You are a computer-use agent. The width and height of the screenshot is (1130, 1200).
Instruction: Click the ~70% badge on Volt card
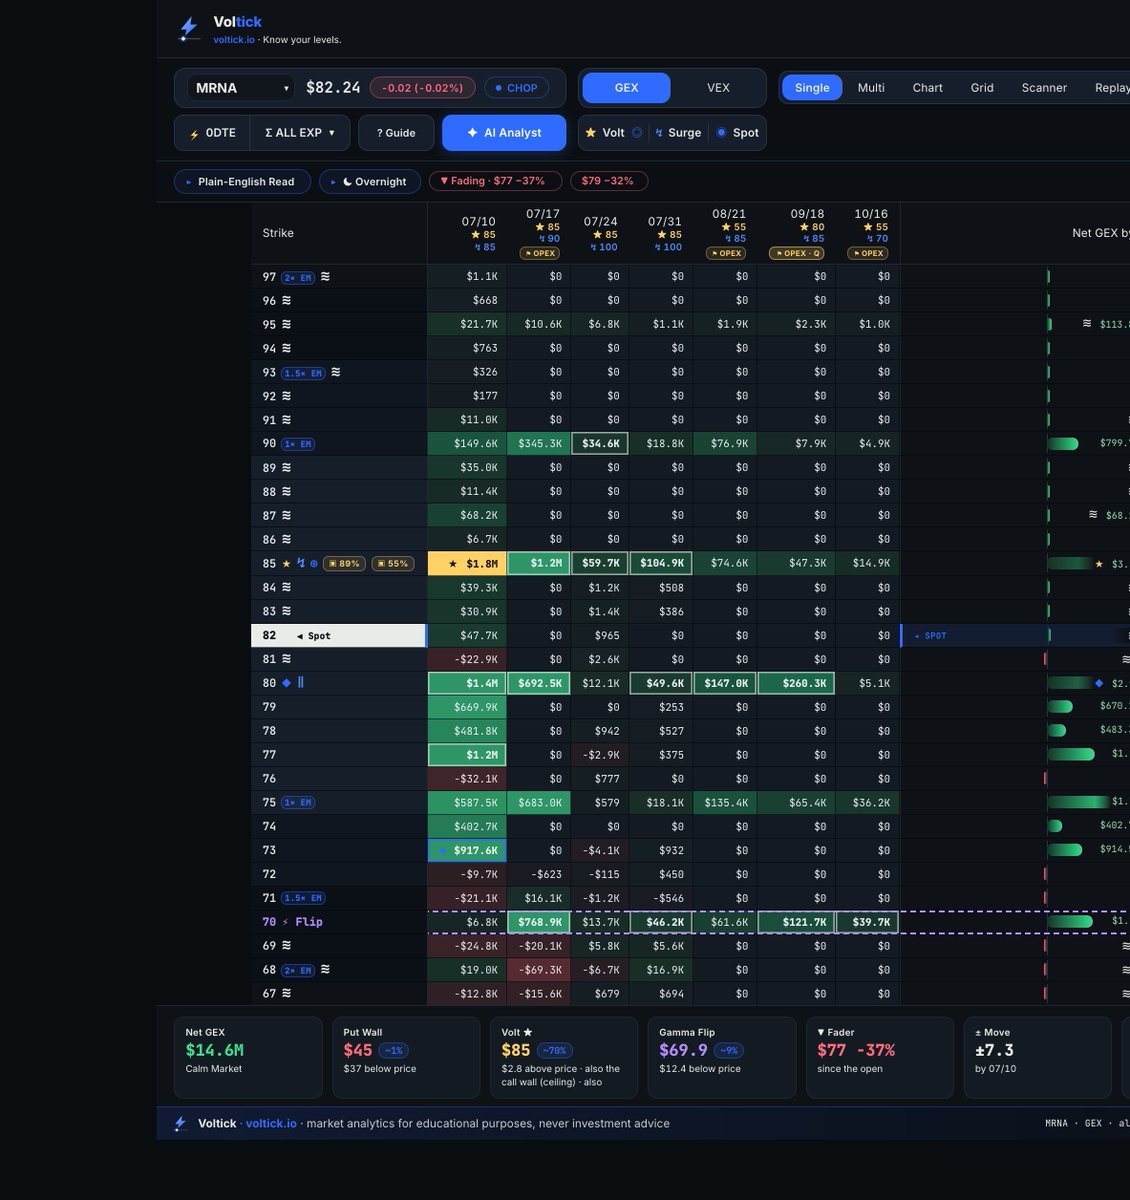pos(554,1051)
